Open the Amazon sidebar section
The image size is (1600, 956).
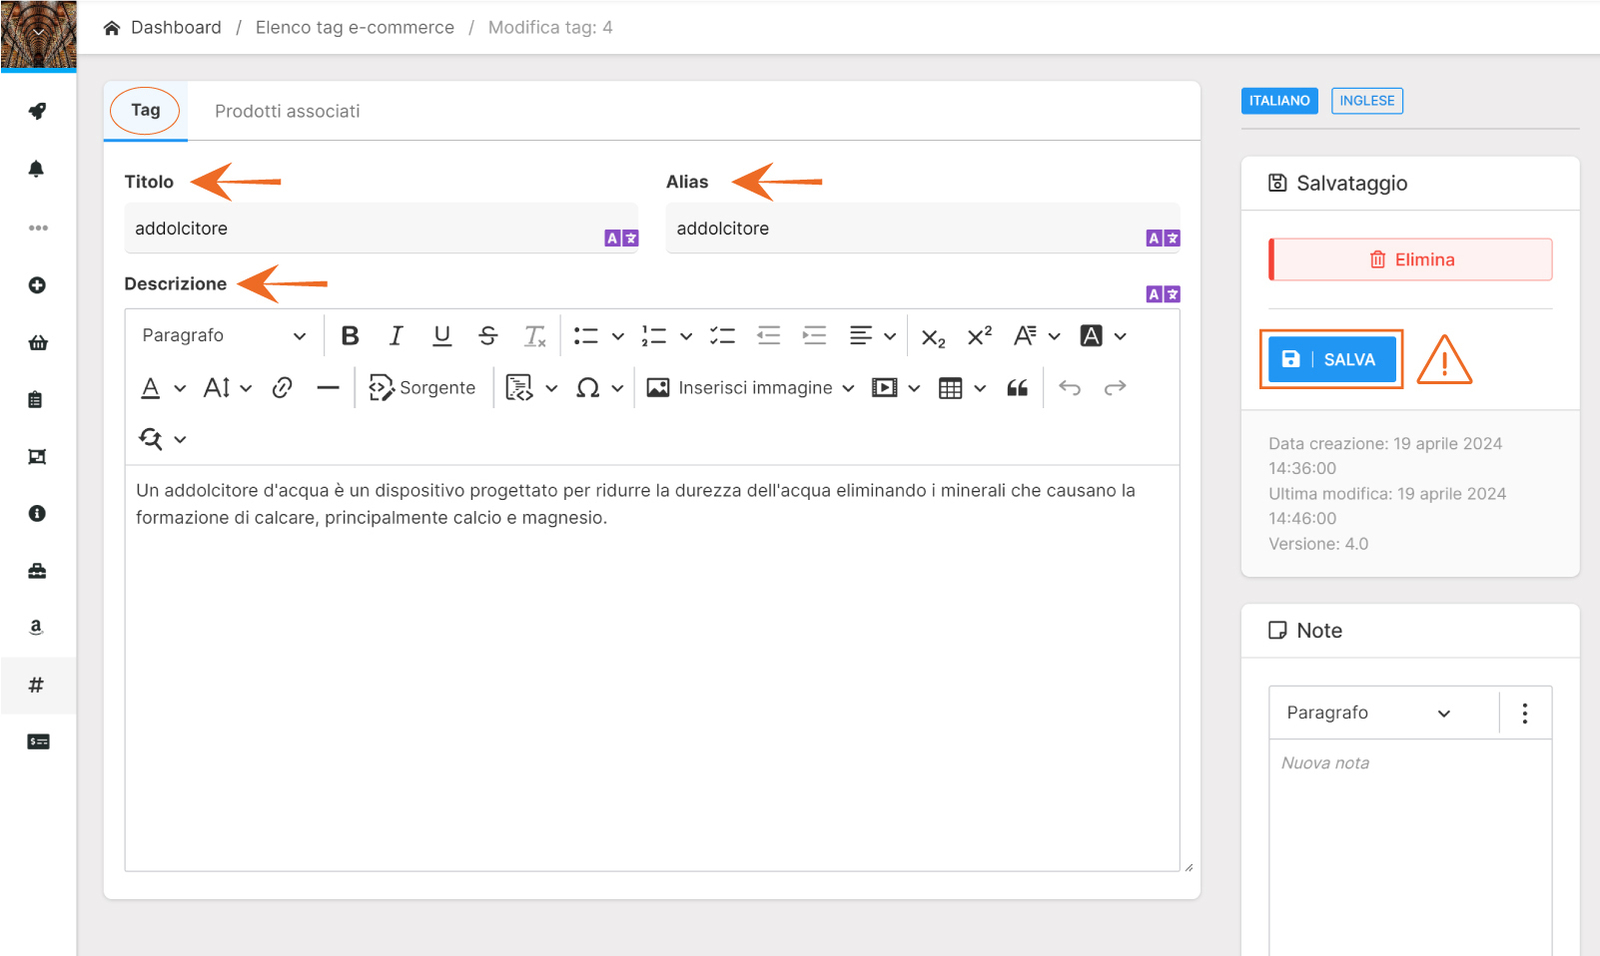pyautogui.click(x=37, y=628)
